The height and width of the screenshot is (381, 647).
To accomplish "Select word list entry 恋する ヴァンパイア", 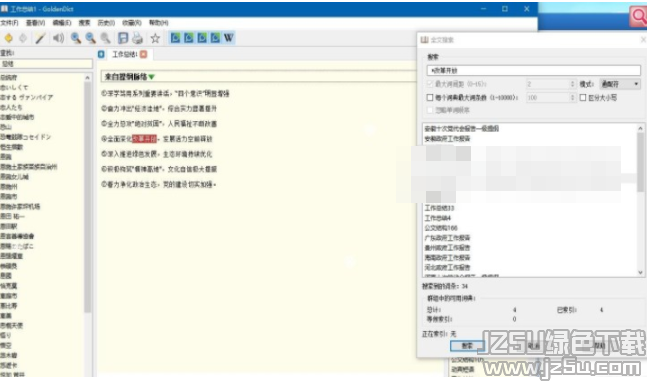I will tap(26, 97).
